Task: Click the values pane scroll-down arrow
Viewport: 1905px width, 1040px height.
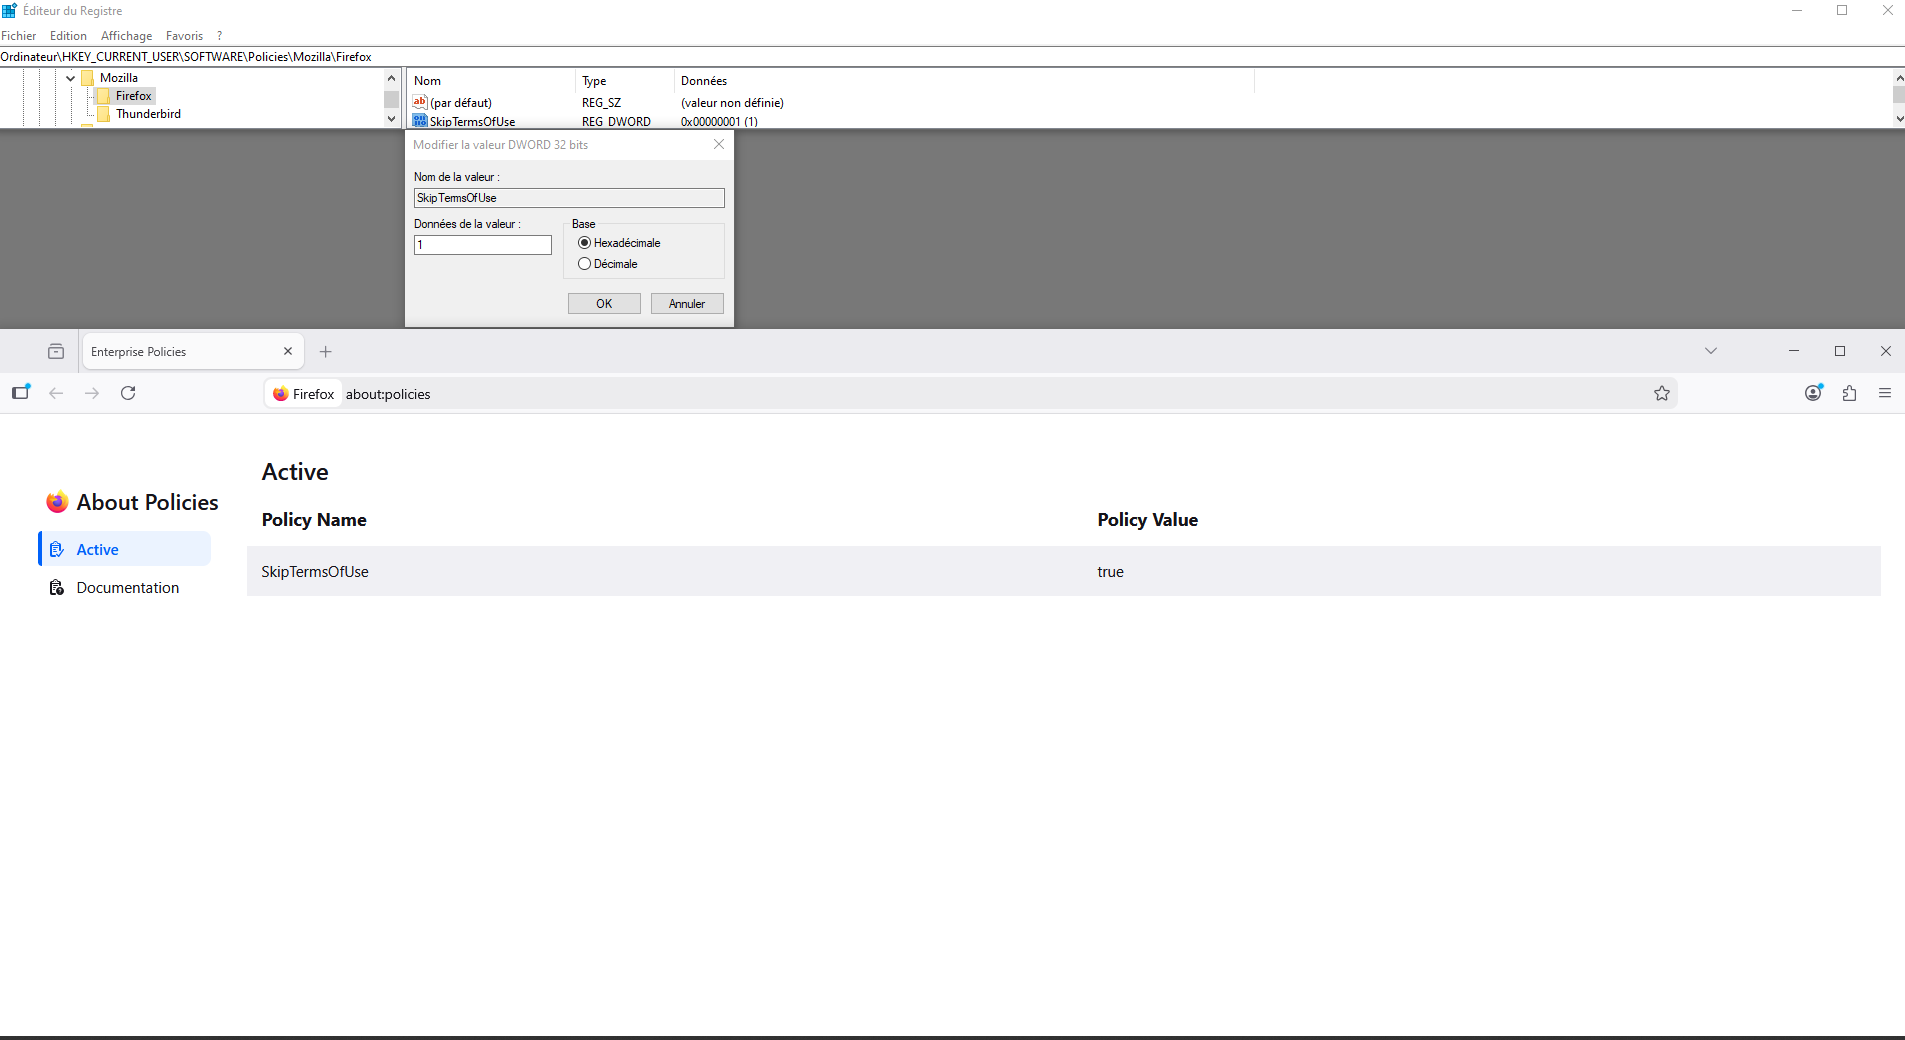Action: click(x=1899, y=119)
